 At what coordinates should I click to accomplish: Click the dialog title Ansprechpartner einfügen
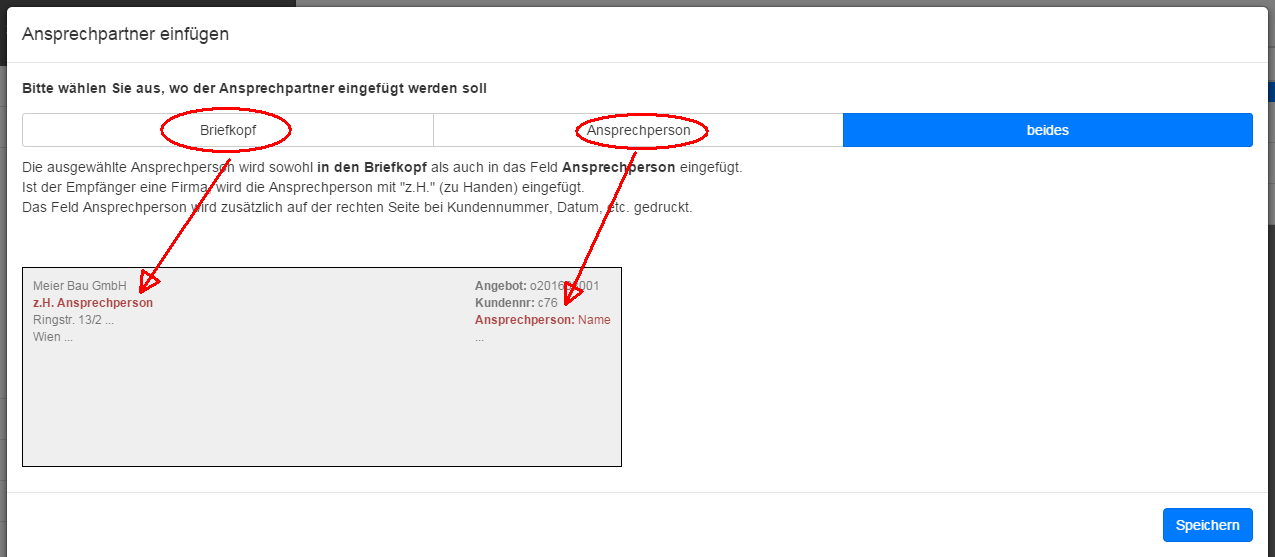126,34
